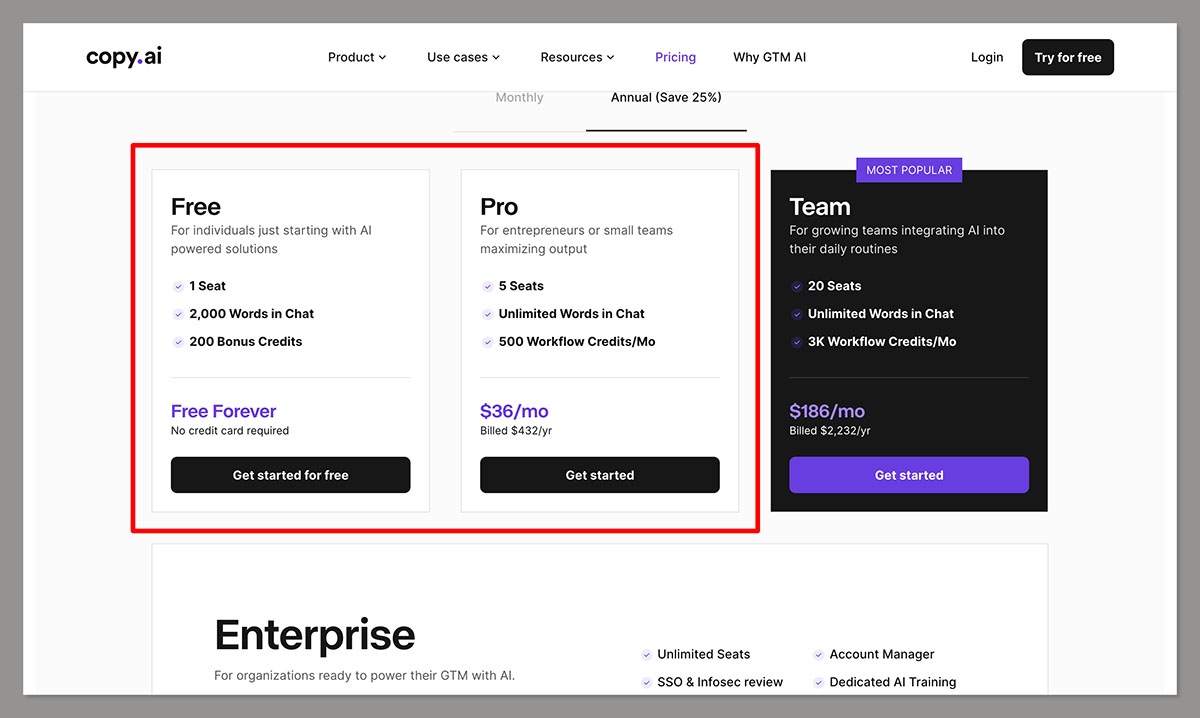Open the Why GTM AI page
This screenshot has width=1200, height=718.
pyautogui.click(x=769, y=57)
